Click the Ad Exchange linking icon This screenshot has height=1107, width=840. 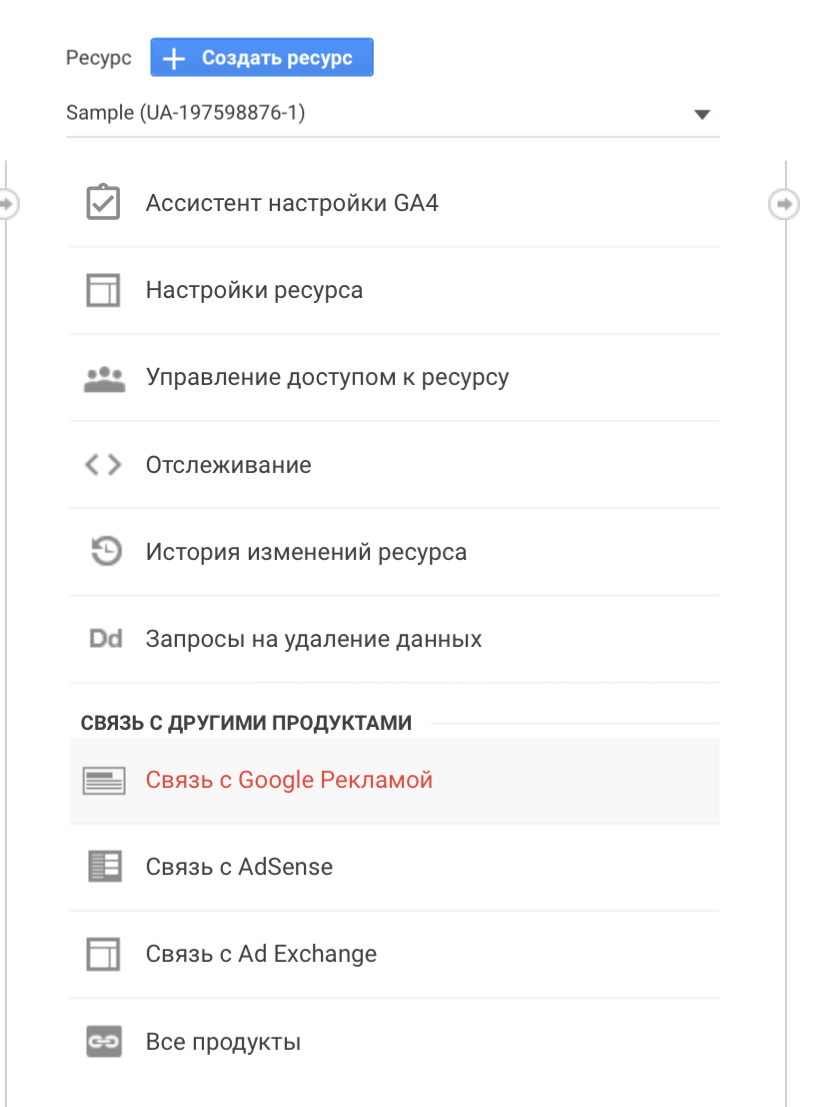[x=103, y=954]
